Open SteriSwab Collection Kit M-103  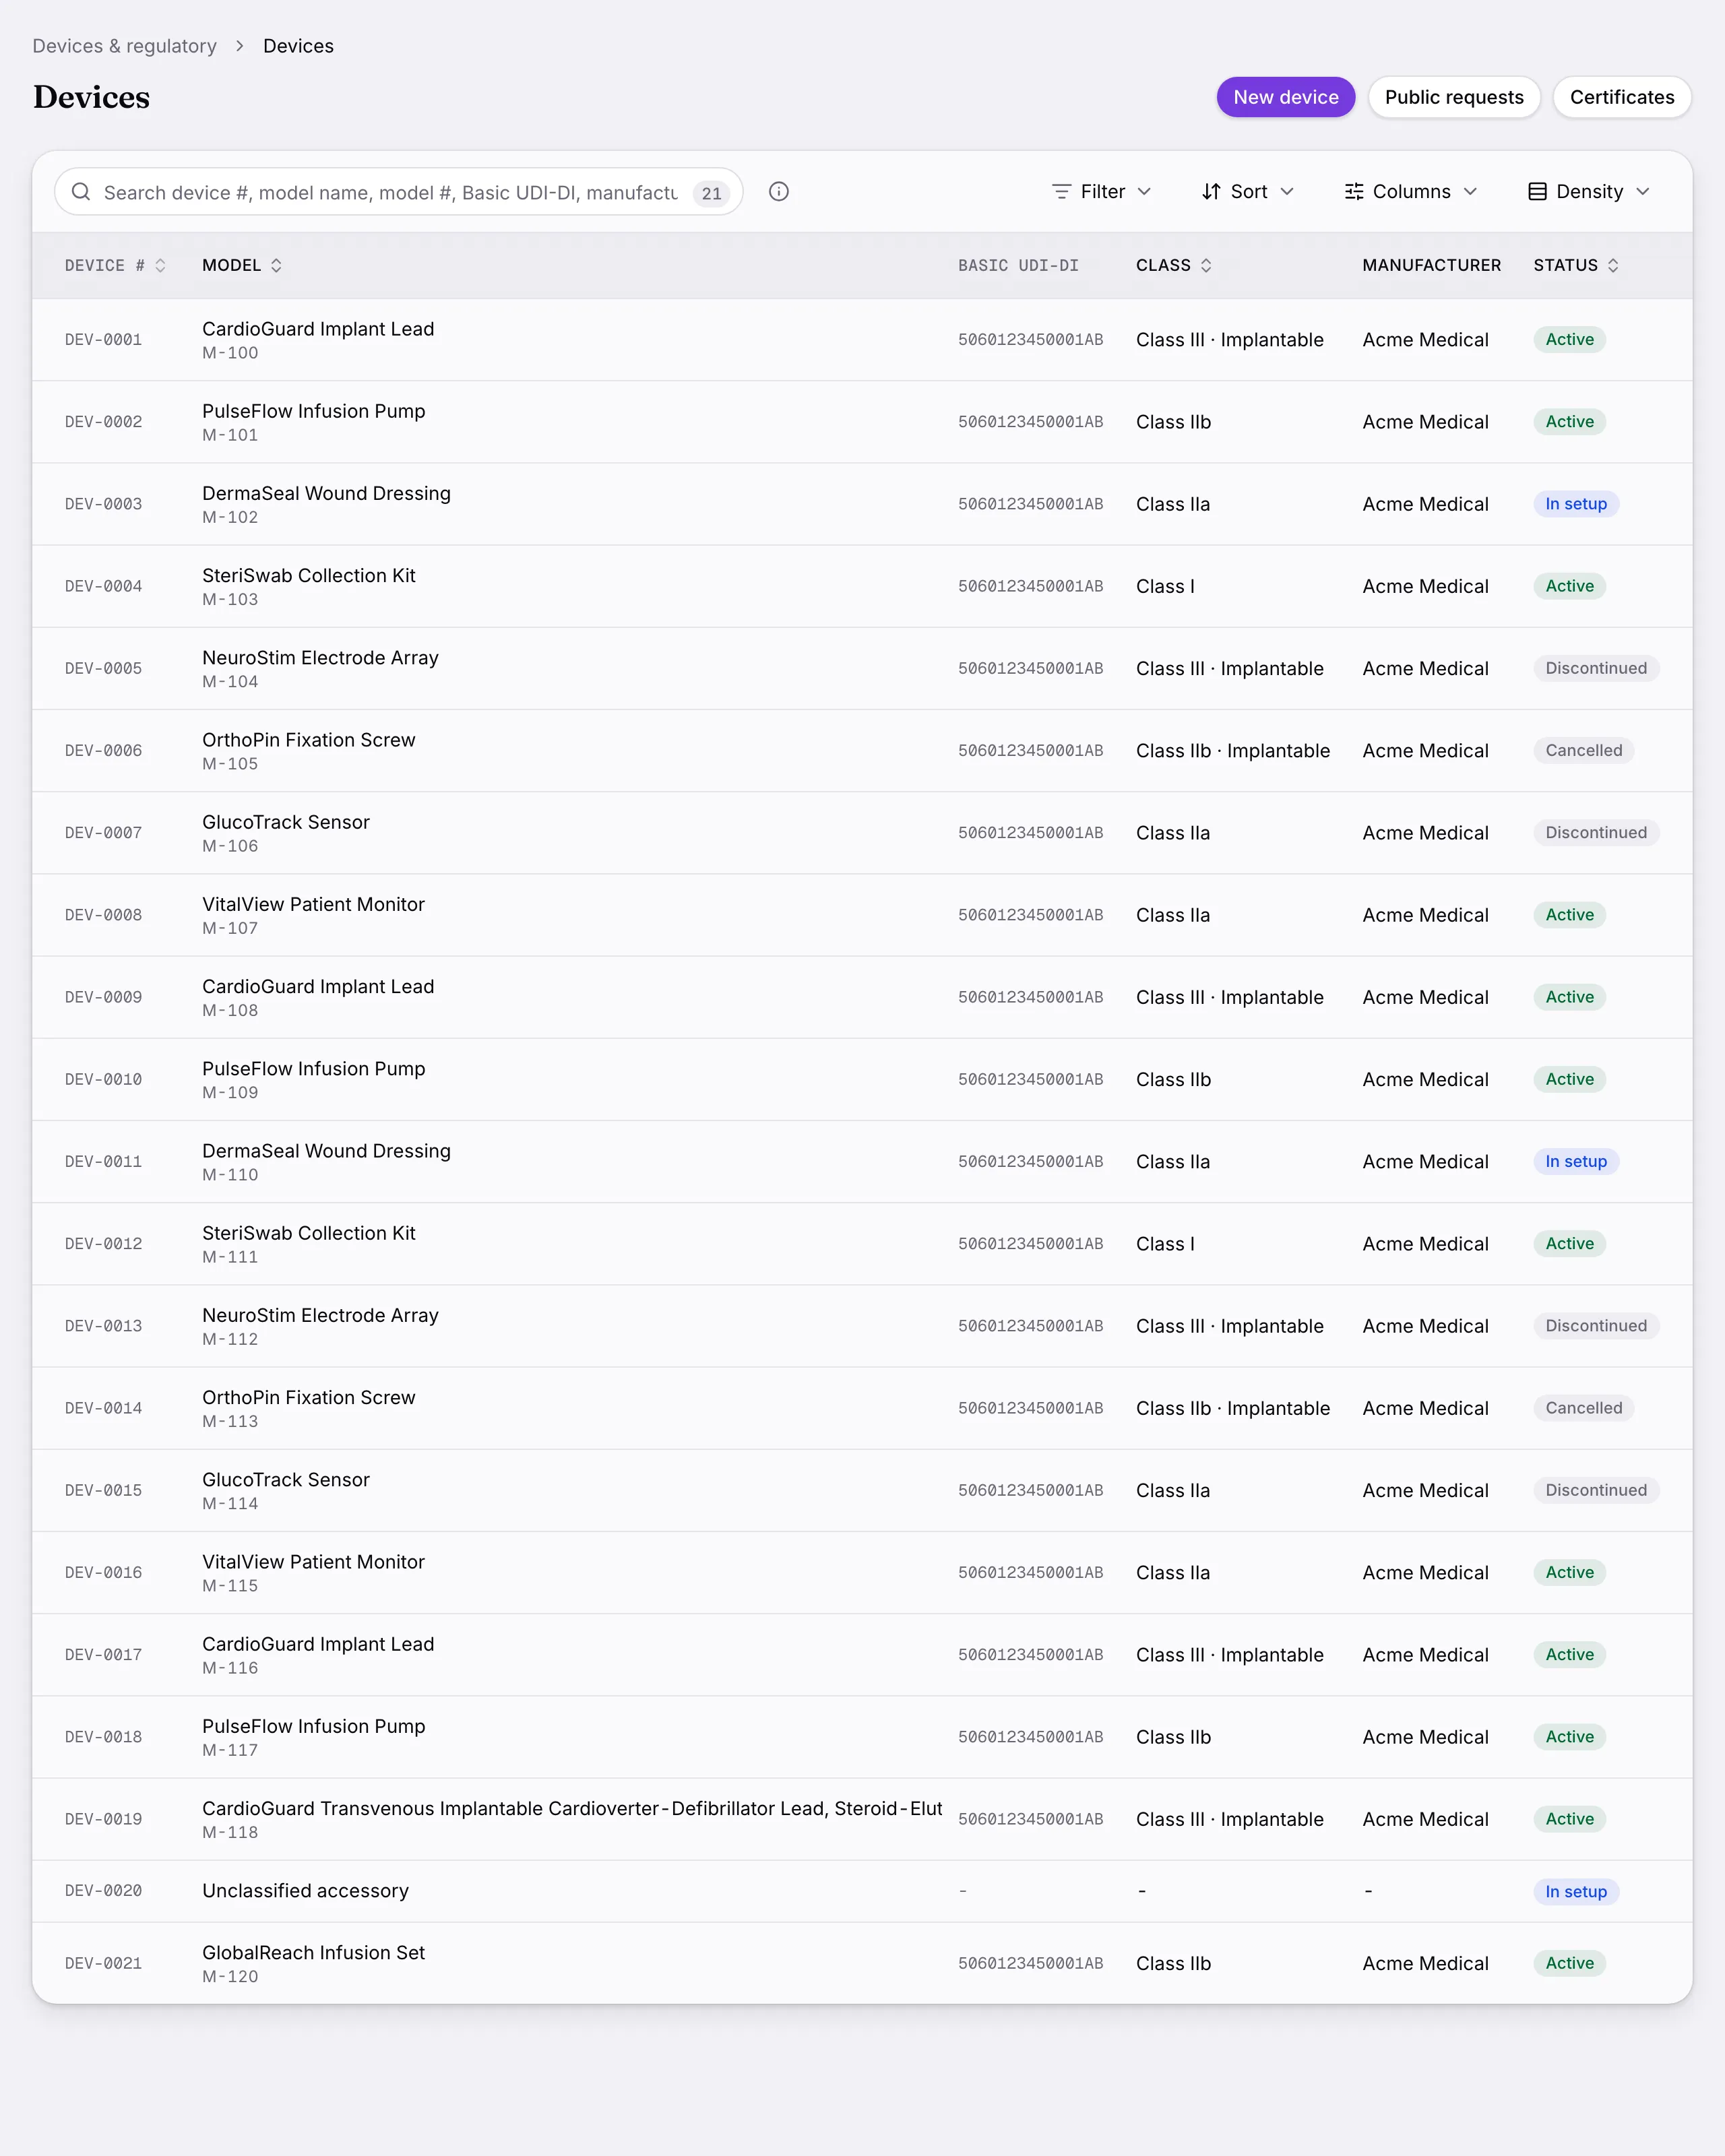(x=308, y=586)
